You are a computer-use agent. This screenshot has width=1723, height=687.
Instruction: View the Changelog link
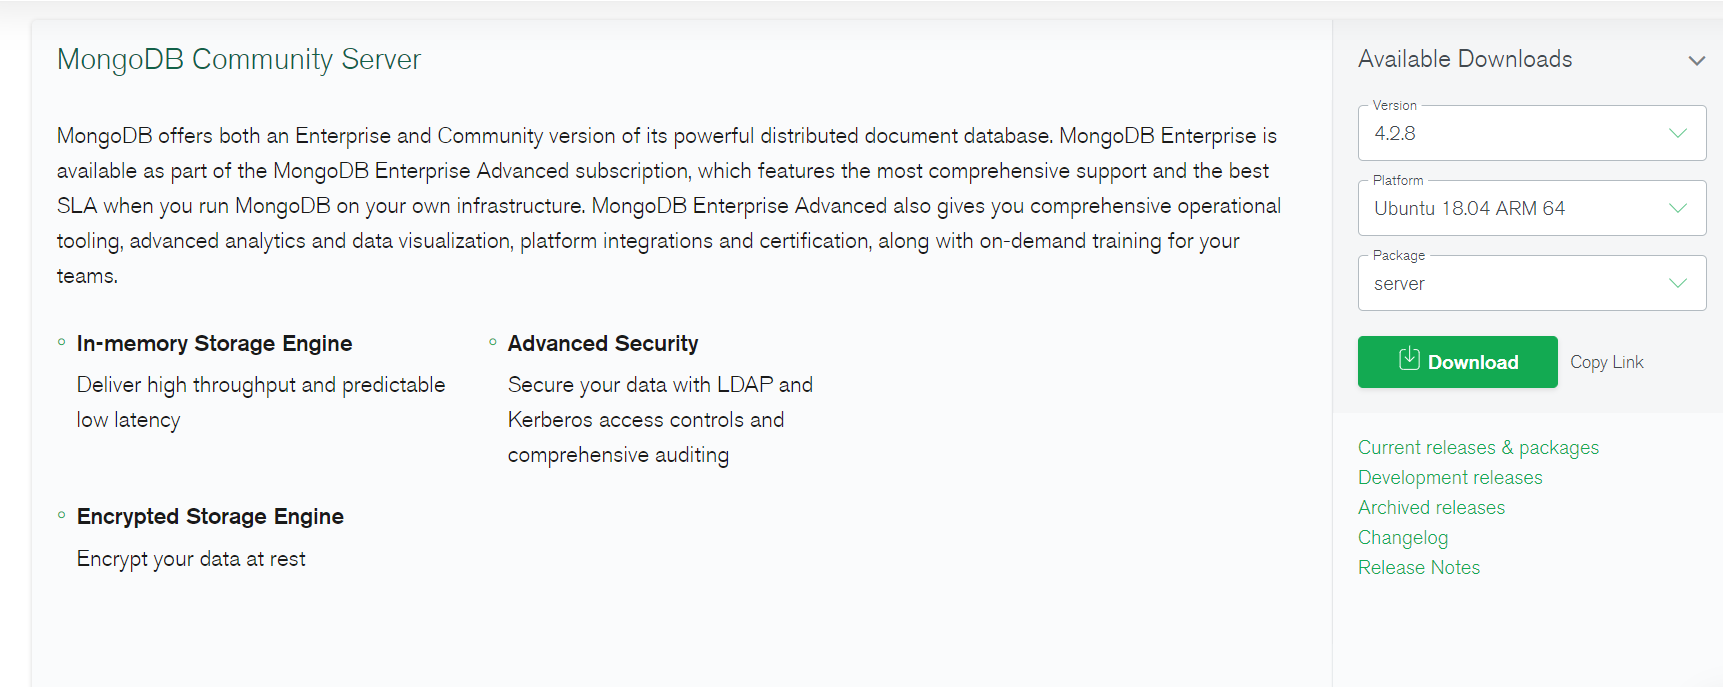pyautogui.click(x=1402, y=538)
